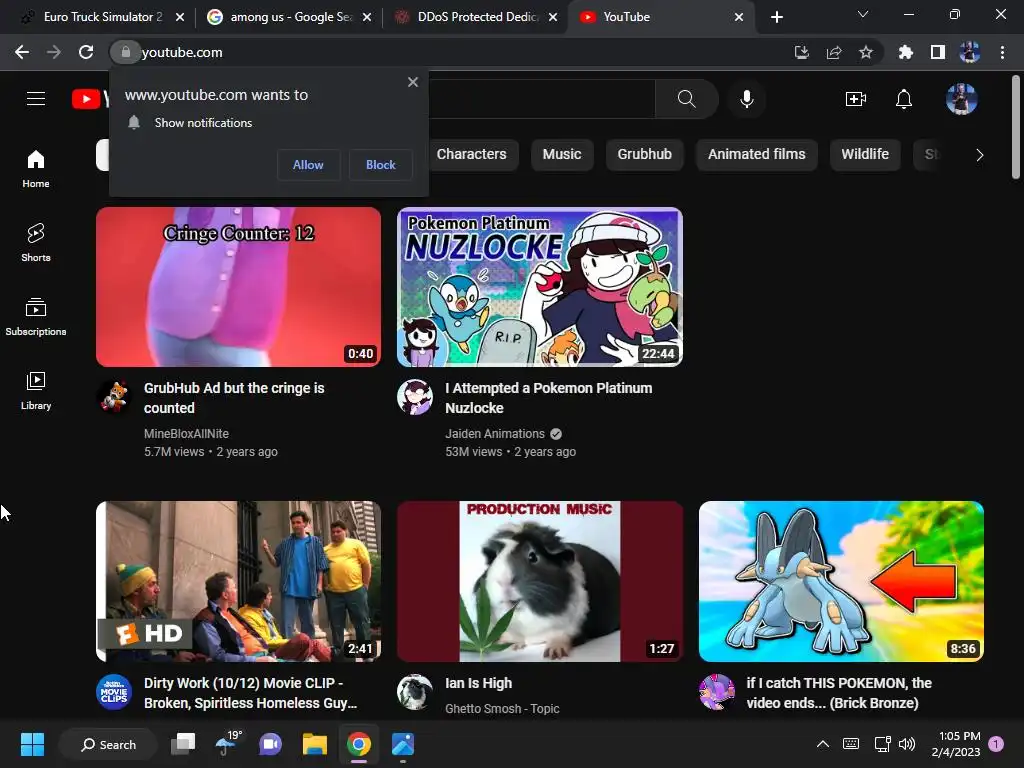Switch to DDoS Protected Dedicated tab
This screenshot has width=1024, height=768.
tap(477, 17)
